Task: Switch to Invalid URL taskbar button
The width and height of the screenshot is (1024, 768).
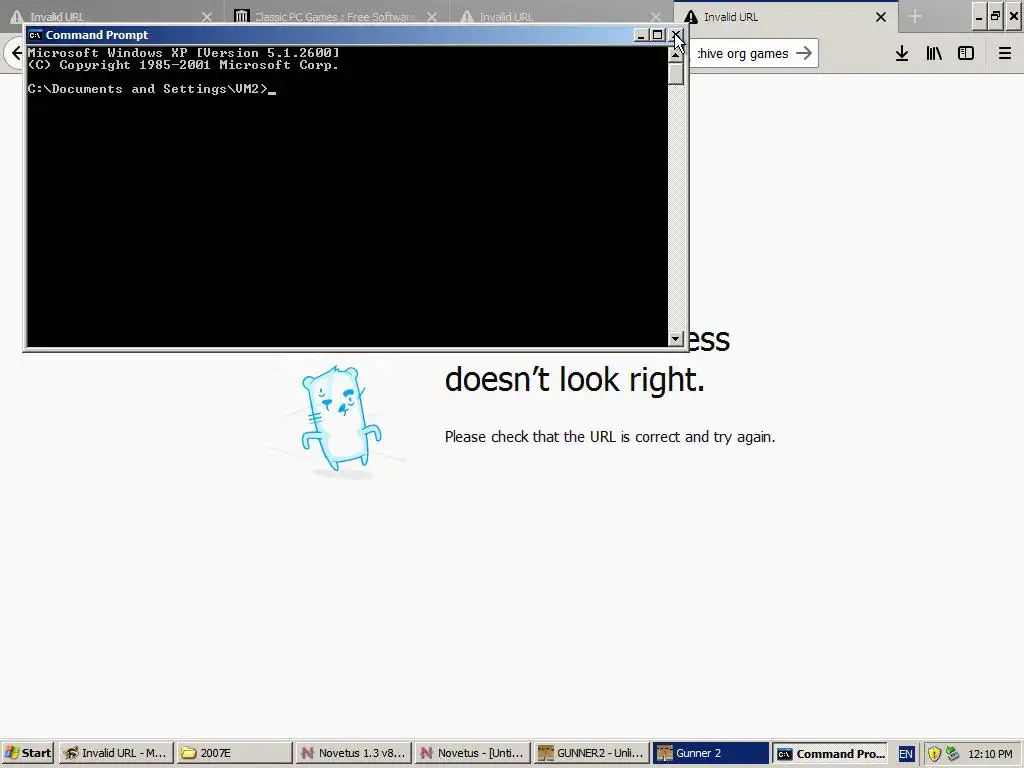Action: pyautogui.click(x=116, y=753)
